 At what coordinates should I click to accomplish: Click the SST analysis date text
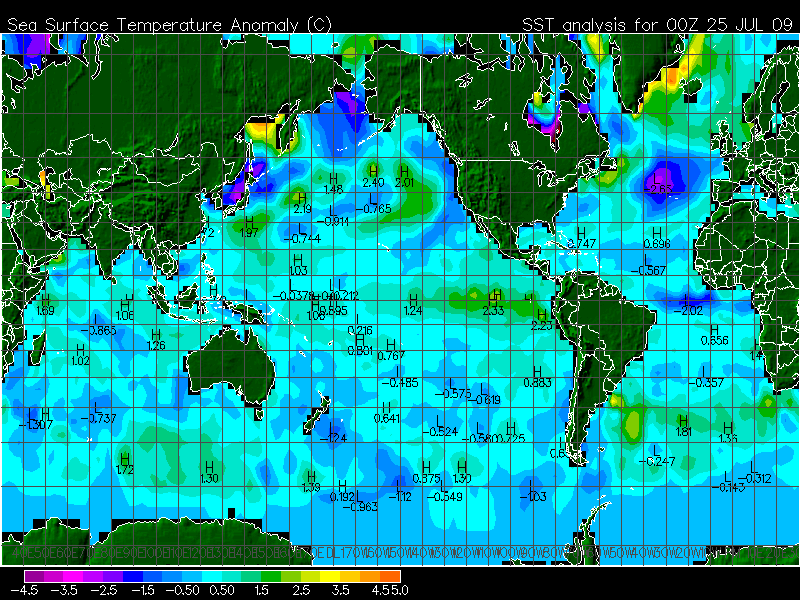coord(657,22)
